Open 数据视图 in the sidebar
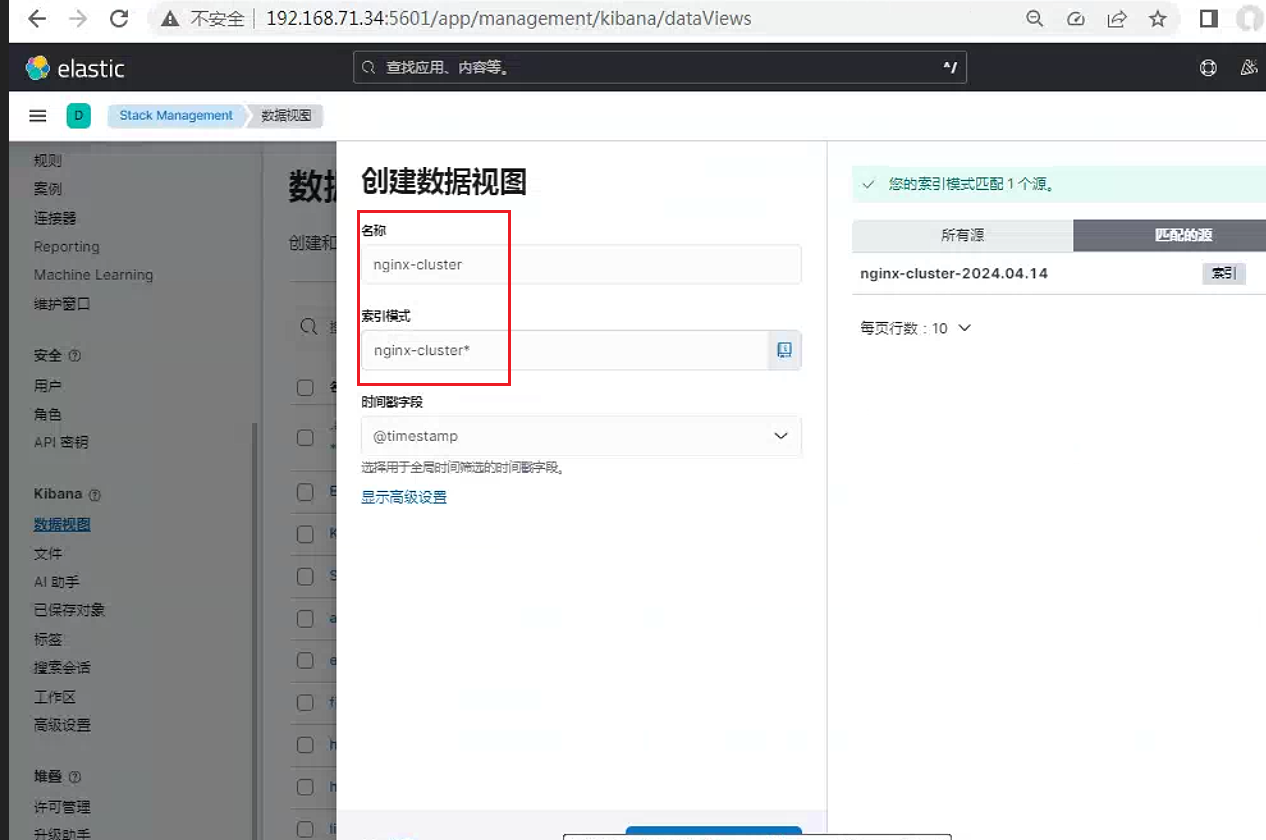This screenshot has height=840, width=1266. (62, 525)
